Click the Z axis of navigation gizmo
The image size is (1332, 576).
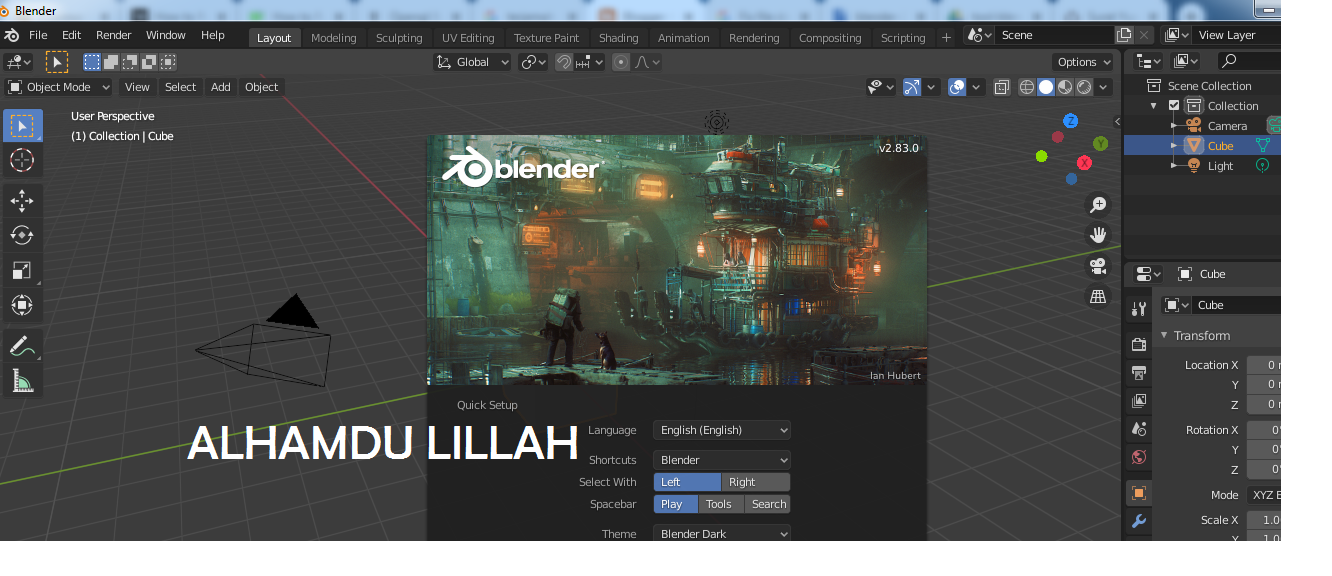pyautogui.click(x=1070, y=121)
